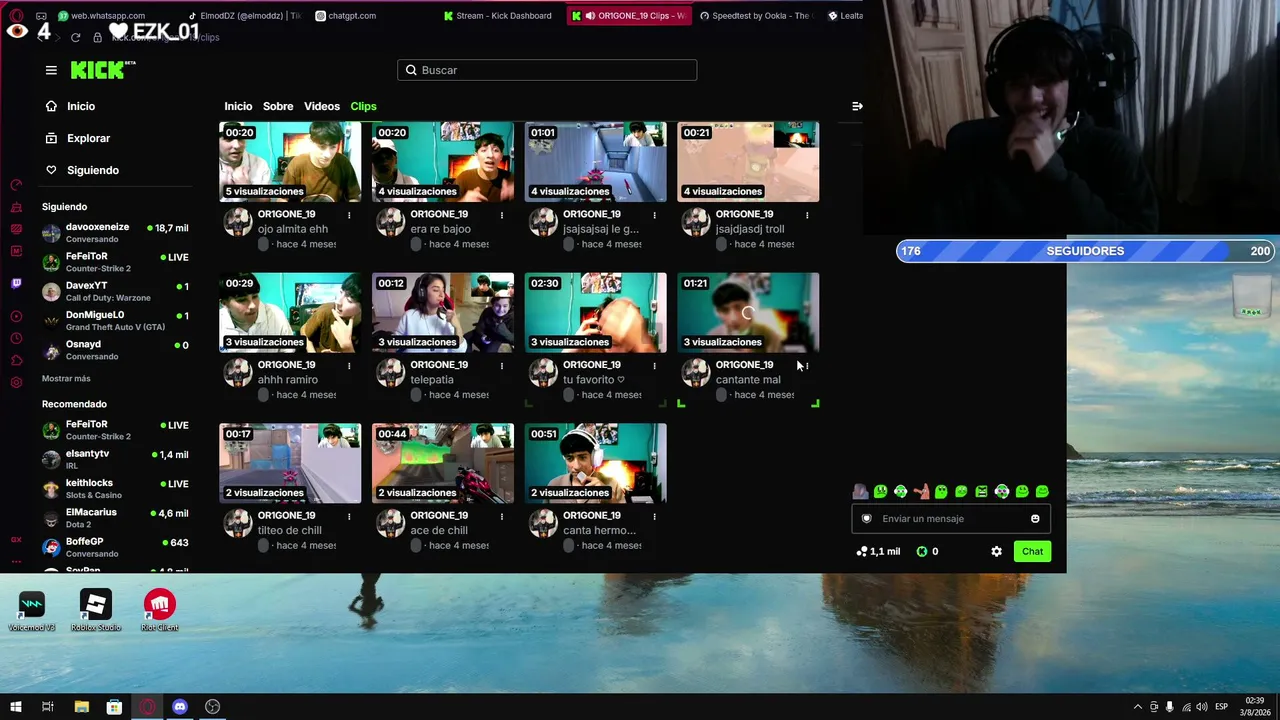Viewport: 1280px width, 720px height.
Task: Reload the page with browser refresh button
Action: pyautogui.click(x=75, y=37)
